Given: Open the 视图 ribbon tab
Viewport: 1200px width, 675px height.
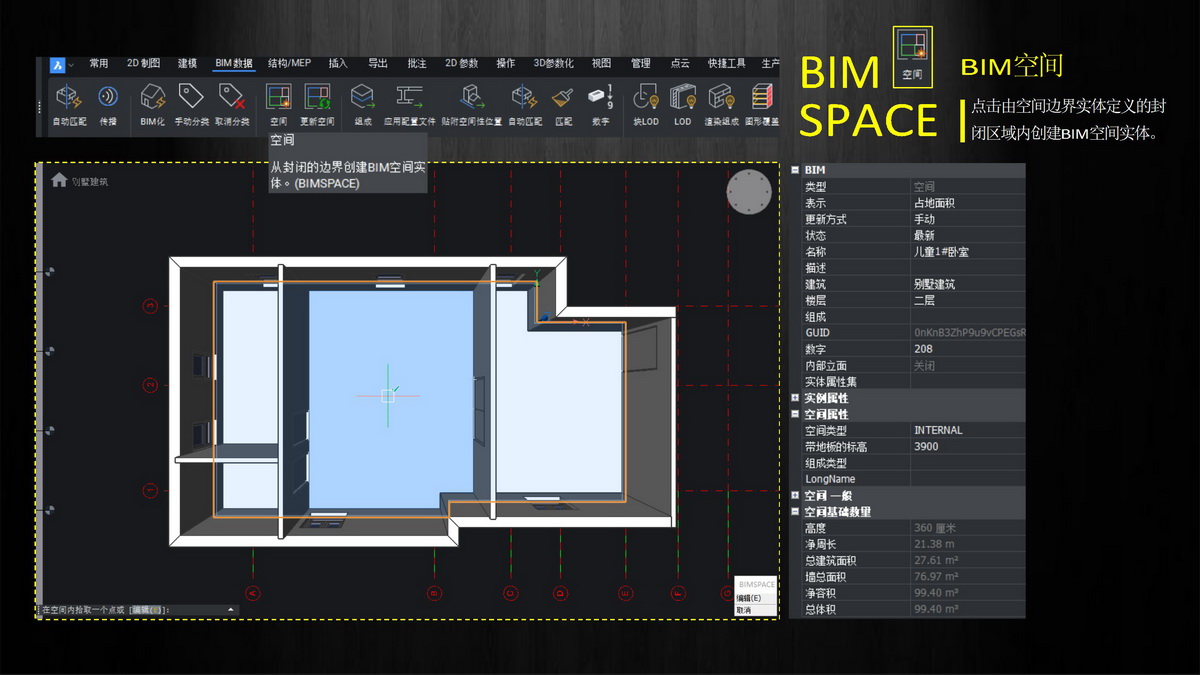Looking at the screenshot, I should [601, 64].
